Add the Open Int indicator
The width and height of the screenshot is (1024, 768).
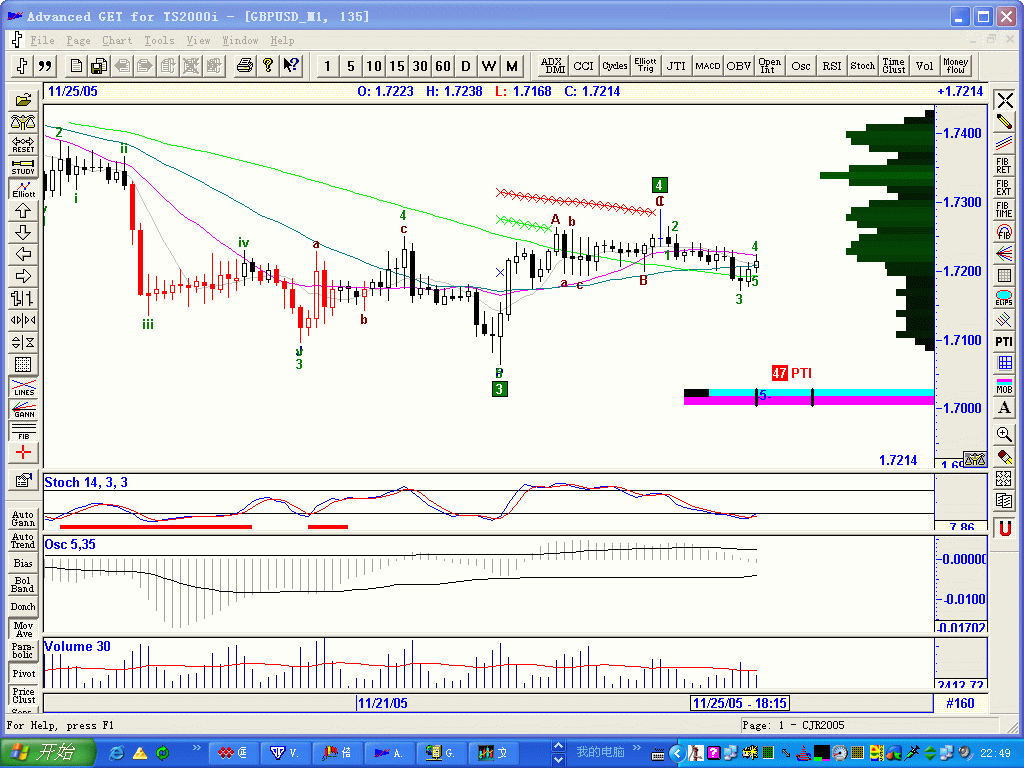click(769, 65)
